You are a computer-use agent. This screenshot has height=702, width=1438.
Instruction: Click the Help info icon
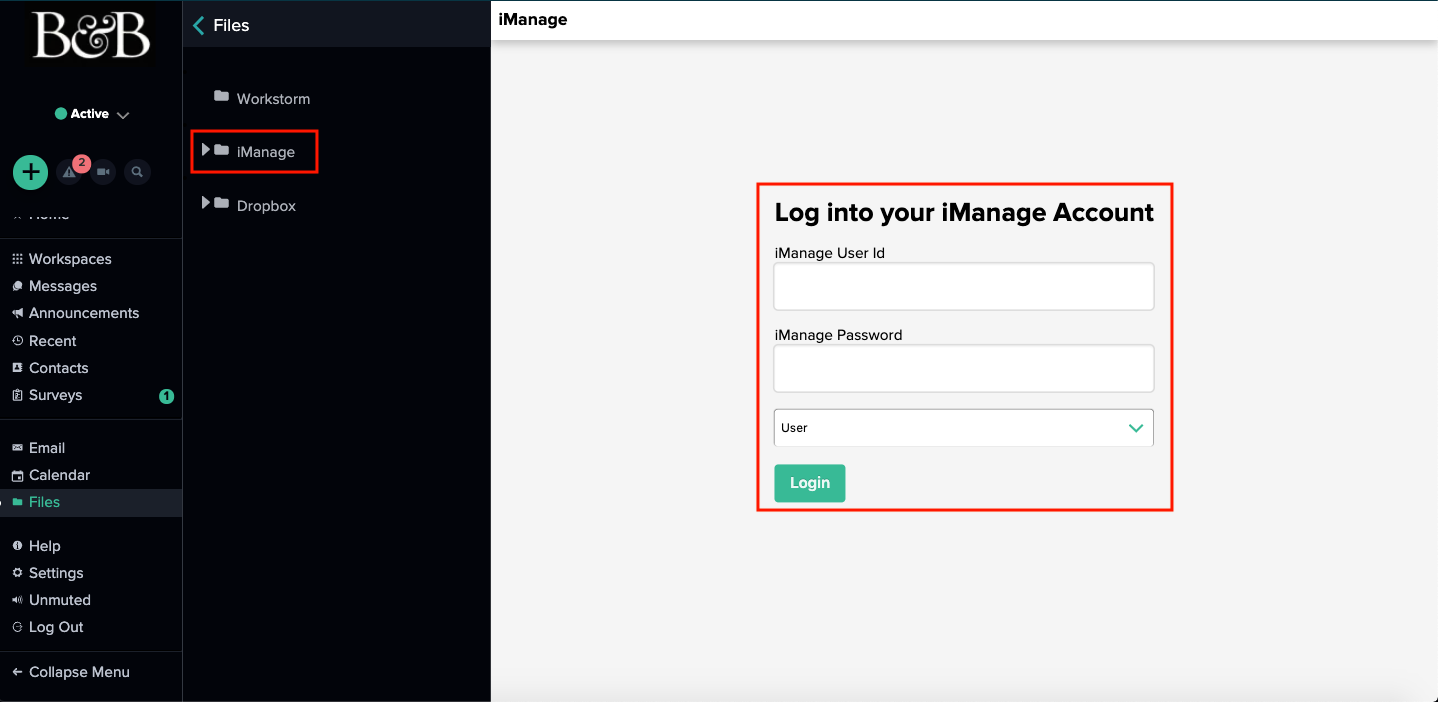17,546
